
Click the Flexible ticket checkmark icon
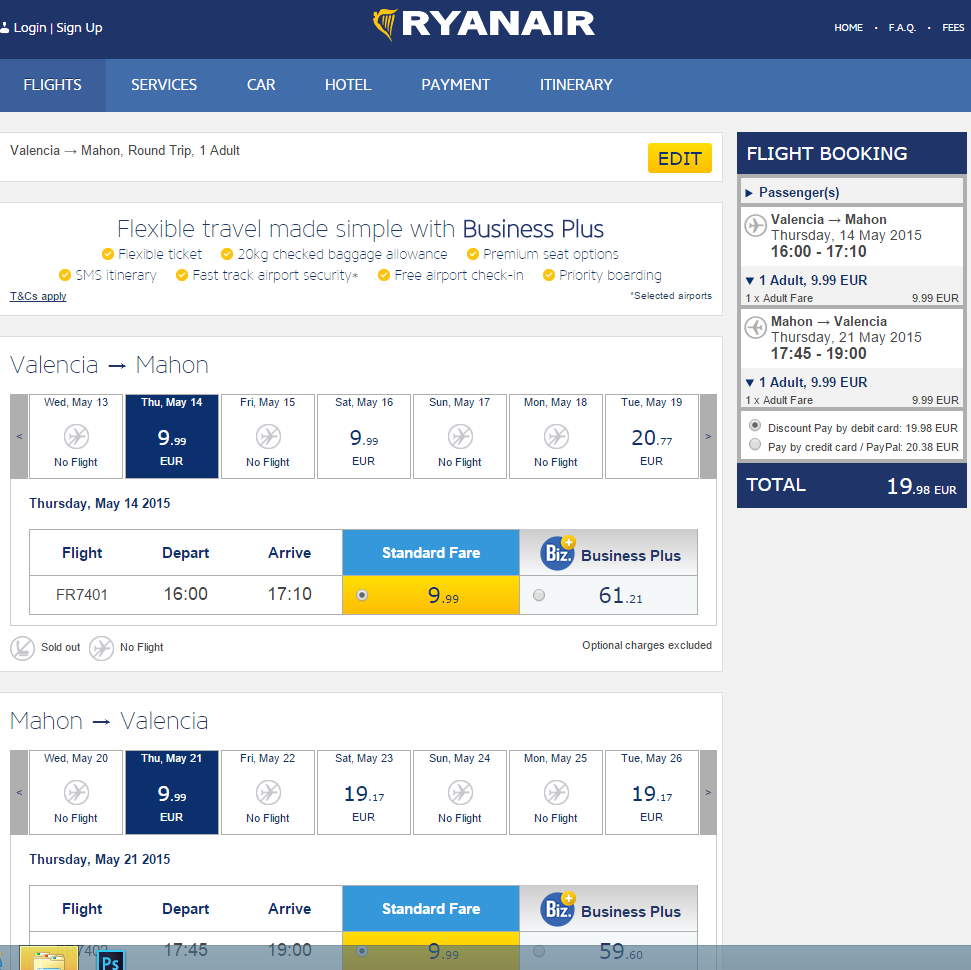(x=108, y=254)
